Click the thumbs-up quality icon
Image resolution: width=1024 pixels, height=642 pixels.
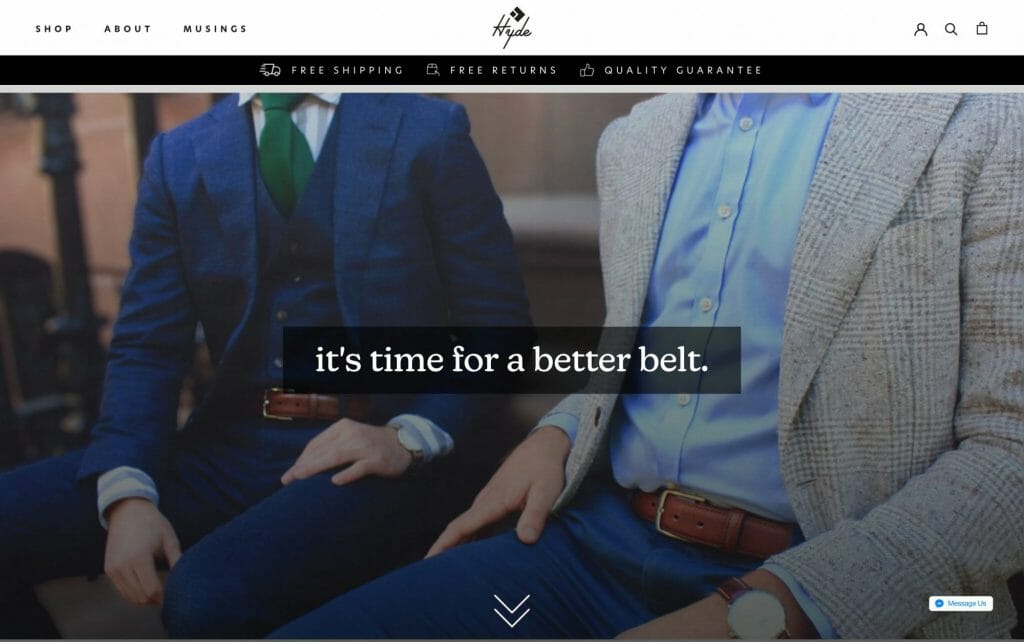tap(587, 70)
